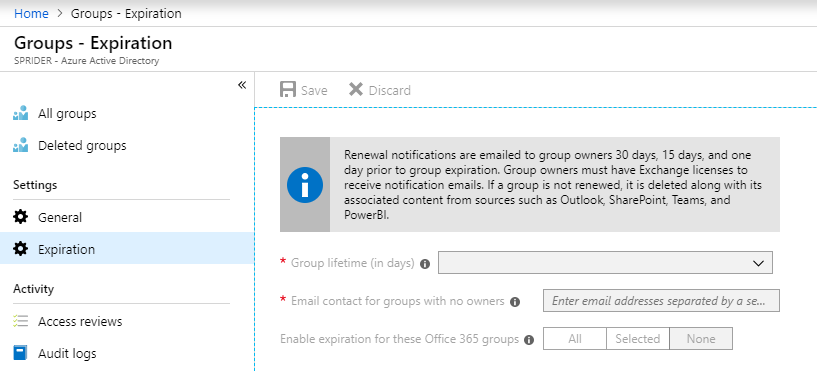Set expiration to None
The width and height of the screenshot is (817, 371).
click(x=701, y=339)
